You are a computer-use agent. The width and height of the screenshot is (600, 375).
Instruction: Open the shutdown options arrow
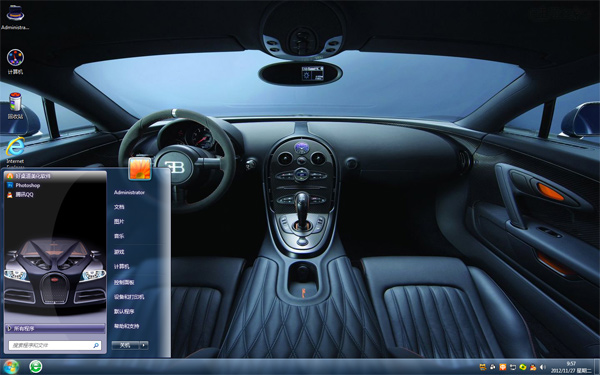(144, 345)
